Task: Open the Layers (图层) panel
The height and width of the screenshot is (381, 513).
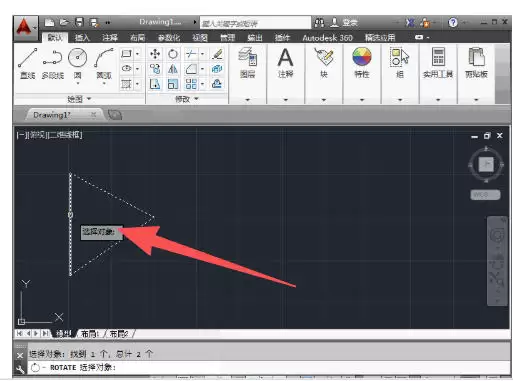Action: click(x=247, y=63)
